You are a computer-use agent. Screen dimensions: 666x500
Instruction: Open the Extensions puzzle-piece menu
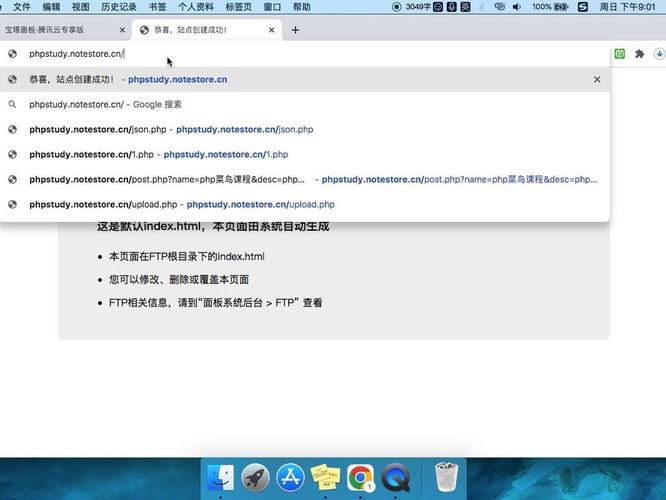click(639, 54)
